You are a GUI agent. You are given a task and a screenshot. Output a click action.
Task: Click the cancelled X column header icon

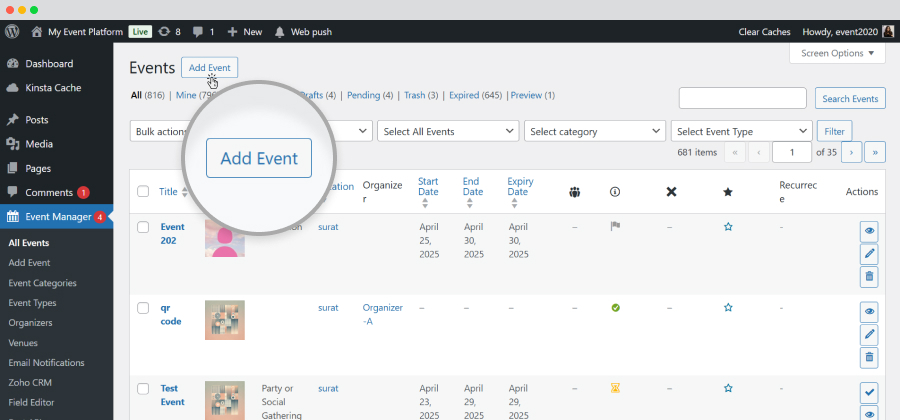point(671,192)
